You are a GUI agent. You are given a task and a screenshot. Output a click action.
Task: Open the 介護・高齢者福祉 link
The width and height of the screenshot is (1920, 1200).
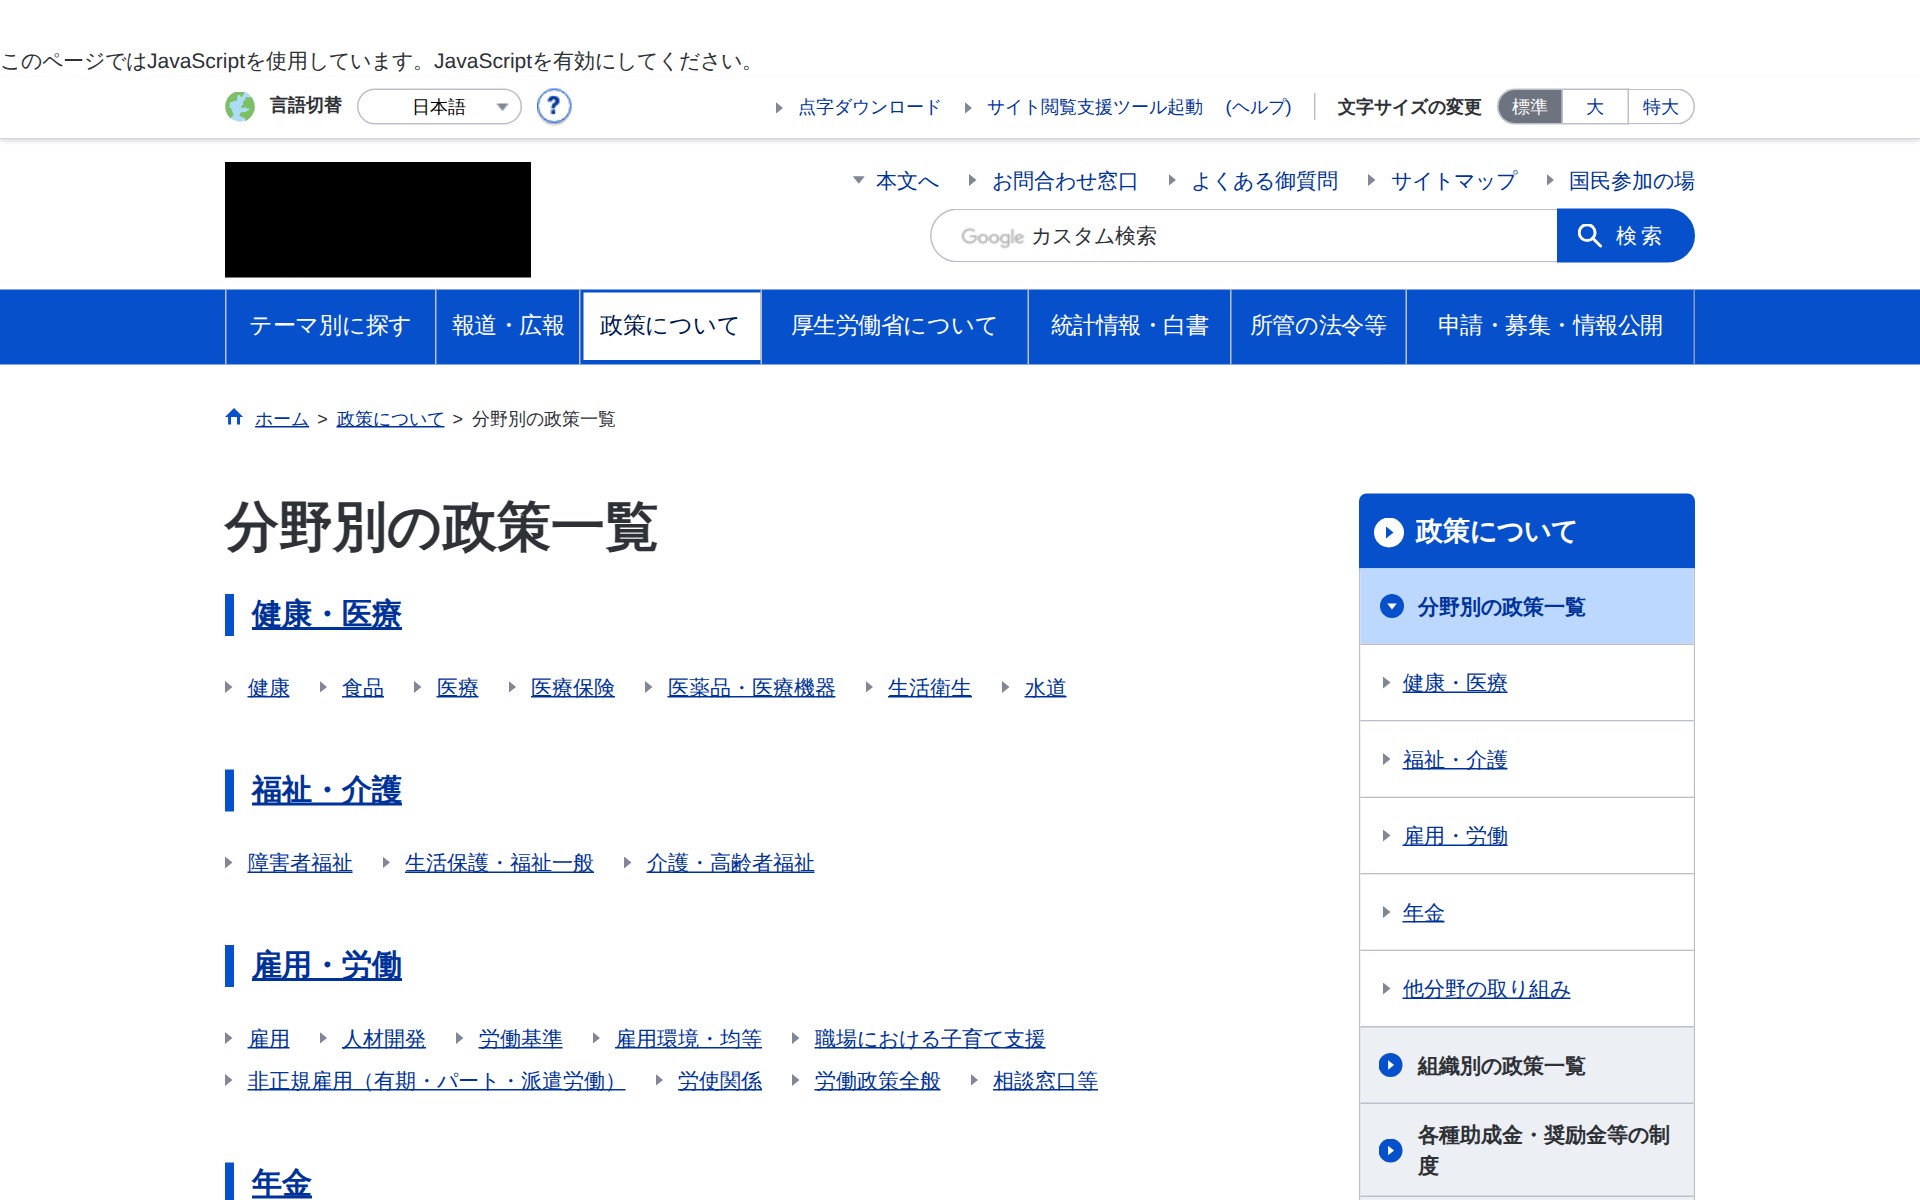(730, 863)
